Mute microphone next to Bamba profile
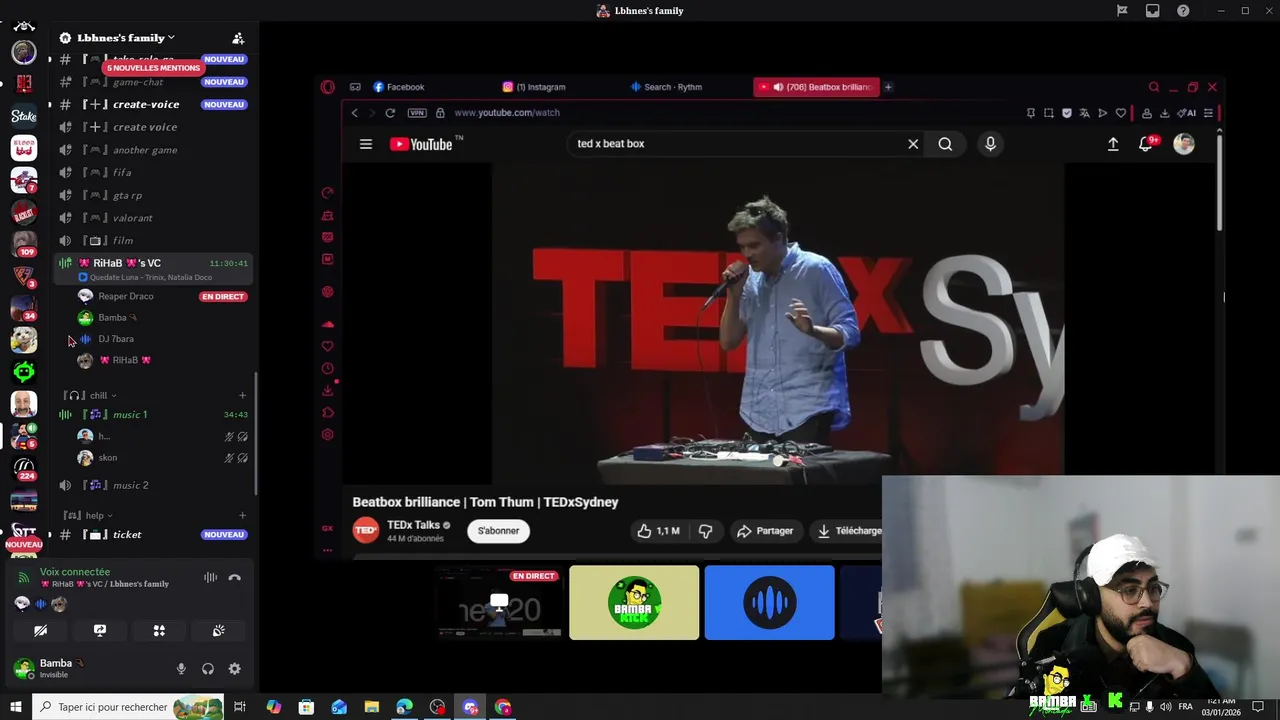This screenshot has height=720, width=1280. [x=181, y=669]
